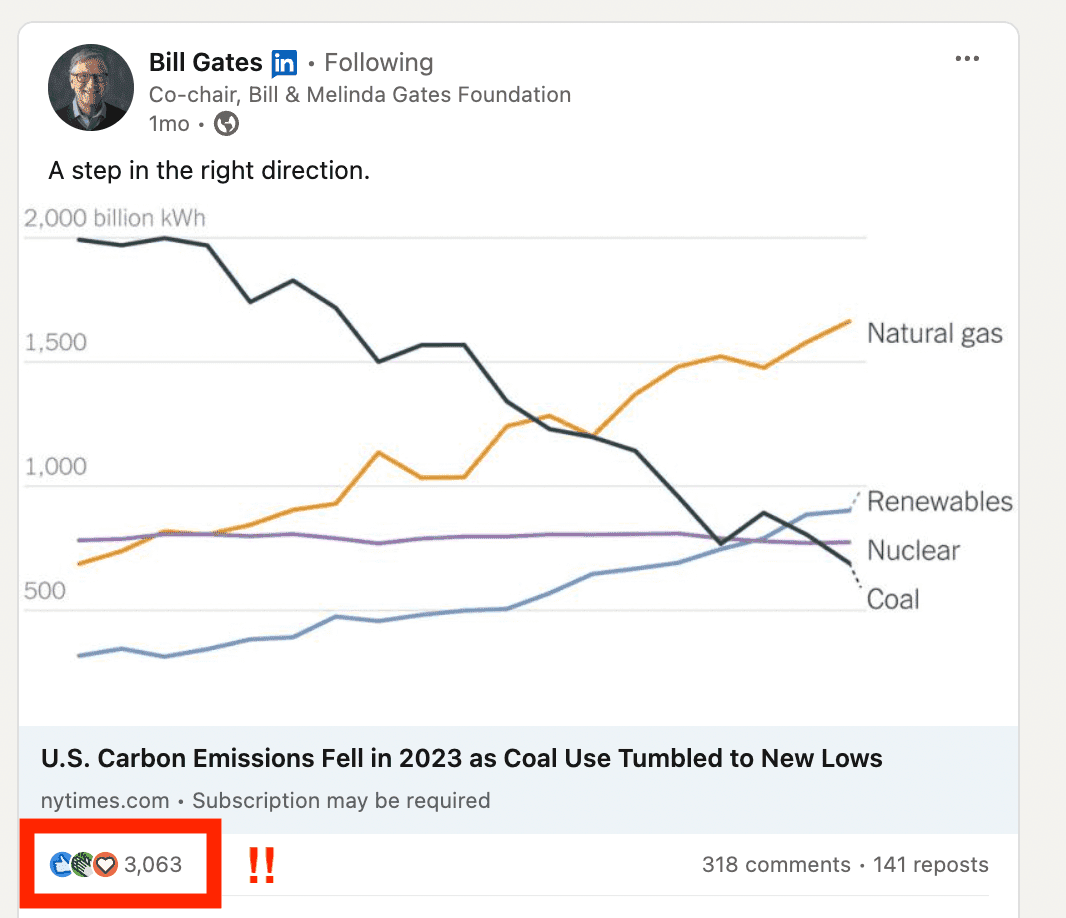Image resolution: width=1066 pixels, height=918 pixels.
Task: Click the Natural gas line label on the chart
Action: click(x=934, y=333)
